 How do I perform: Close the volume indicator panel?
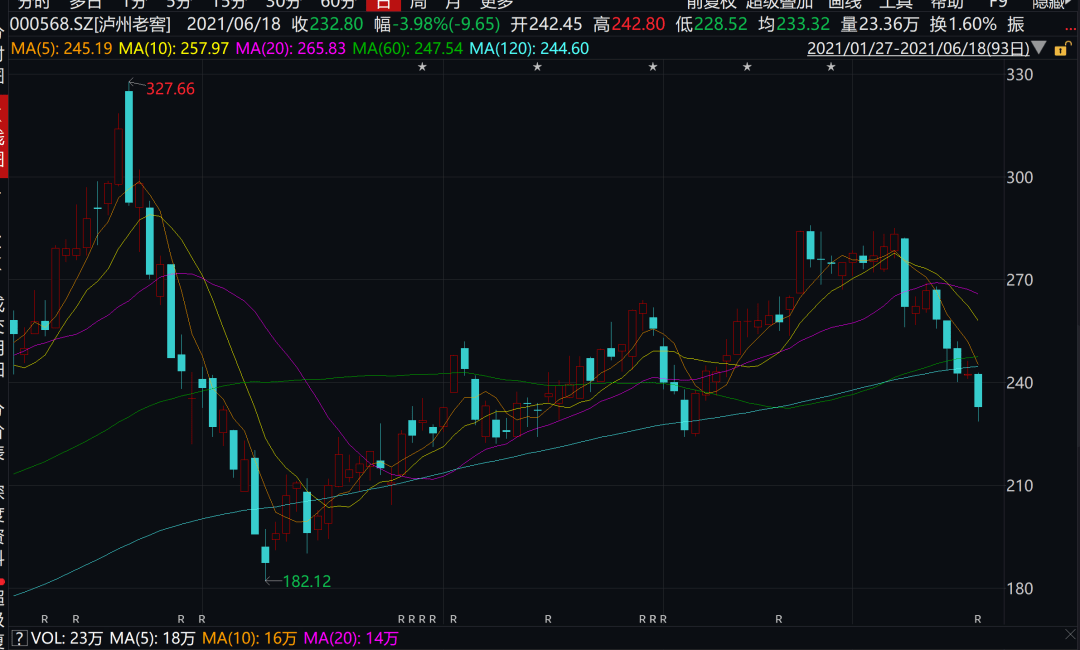(x=1067, y=636)
